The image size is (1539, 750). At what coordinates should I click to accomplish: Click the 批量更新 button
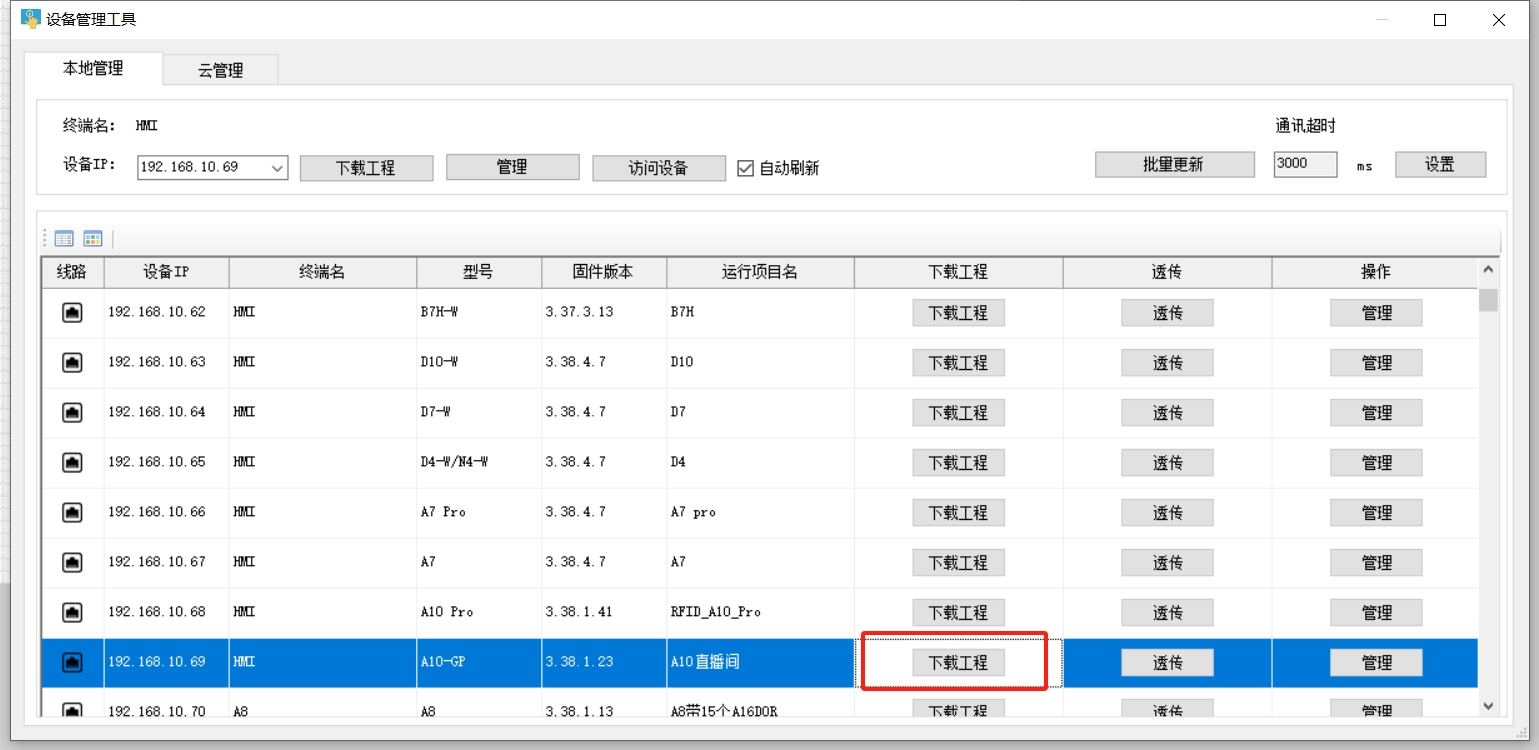[x=1174, y=165]
